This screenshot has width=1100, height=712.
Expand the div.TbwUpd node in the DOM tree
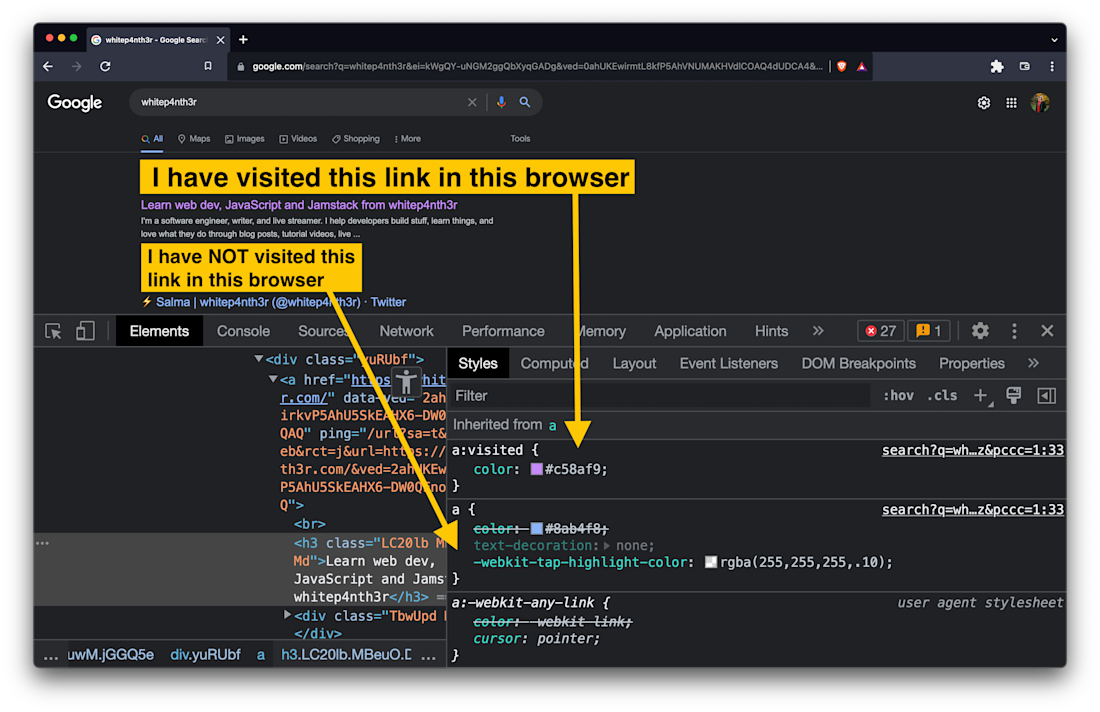288,615
